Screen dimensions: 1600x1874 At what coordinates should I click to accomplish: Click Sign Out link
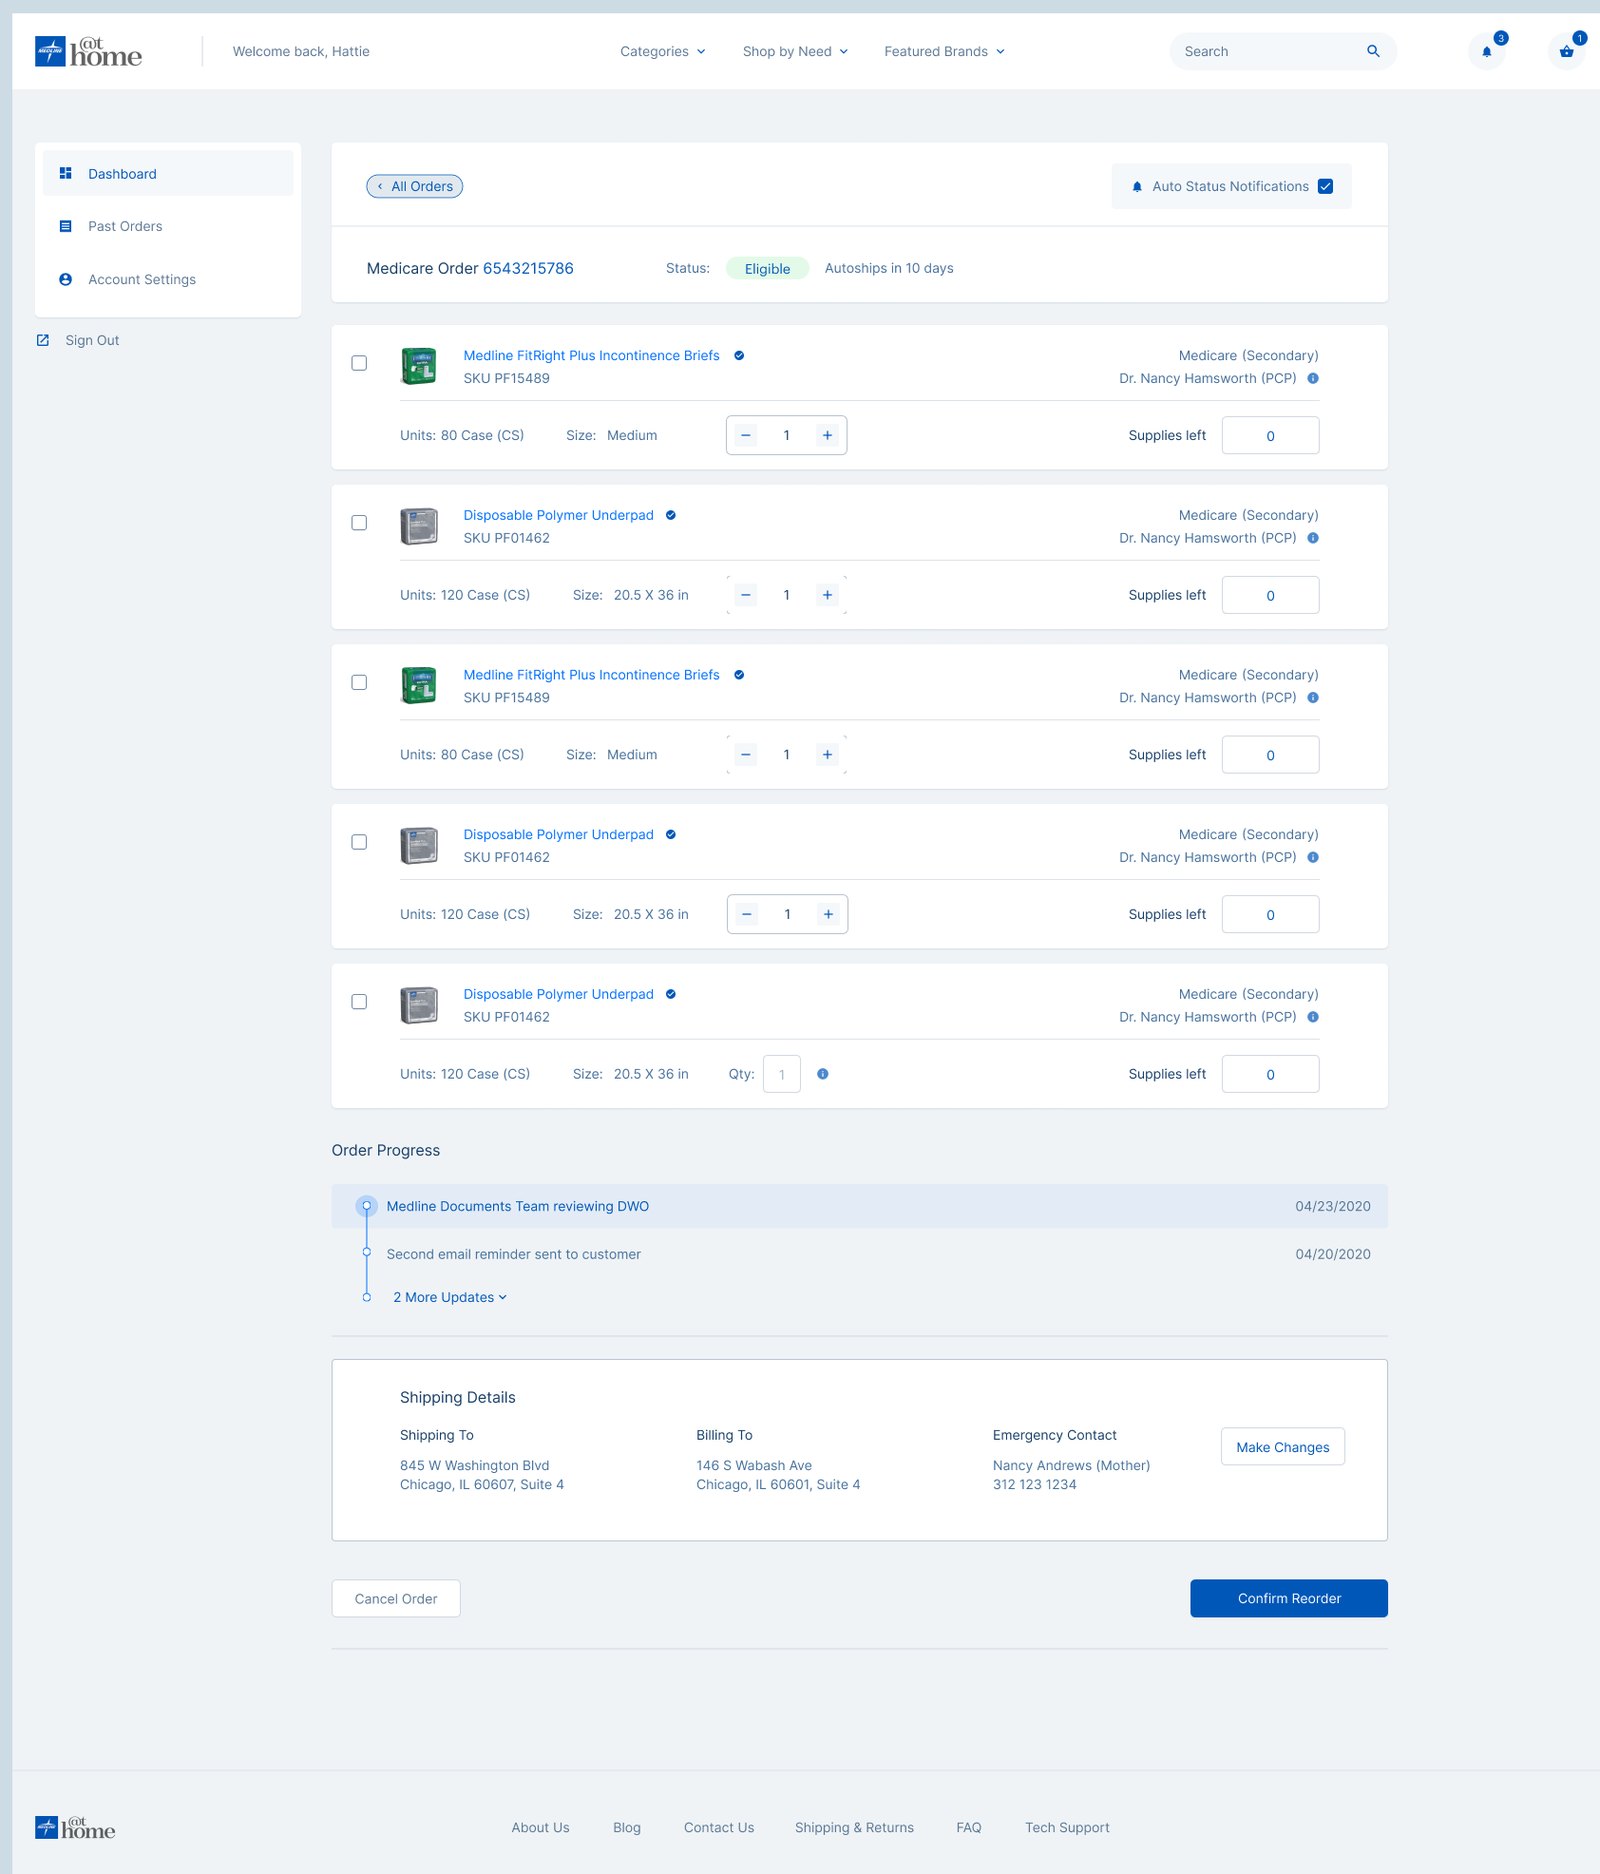[92, 340]
